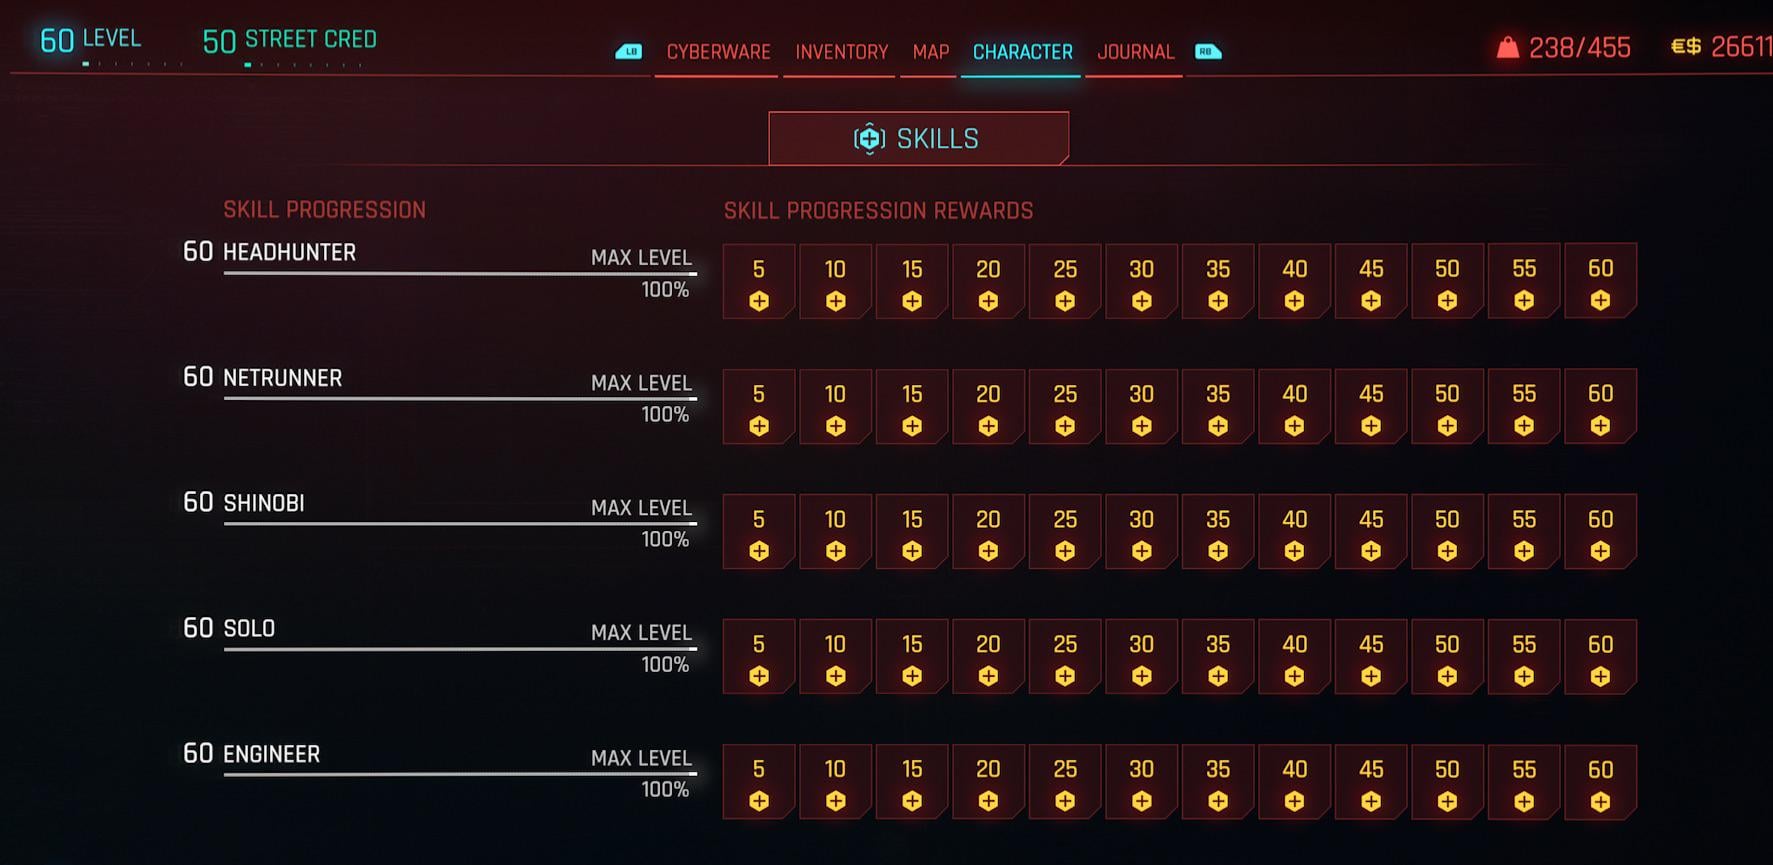Click the red carry weight icon

(1508, 47)
